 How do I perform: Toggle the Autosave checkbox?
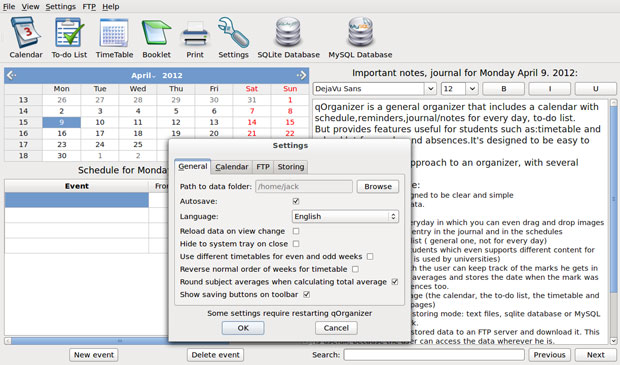click(296, 201)
